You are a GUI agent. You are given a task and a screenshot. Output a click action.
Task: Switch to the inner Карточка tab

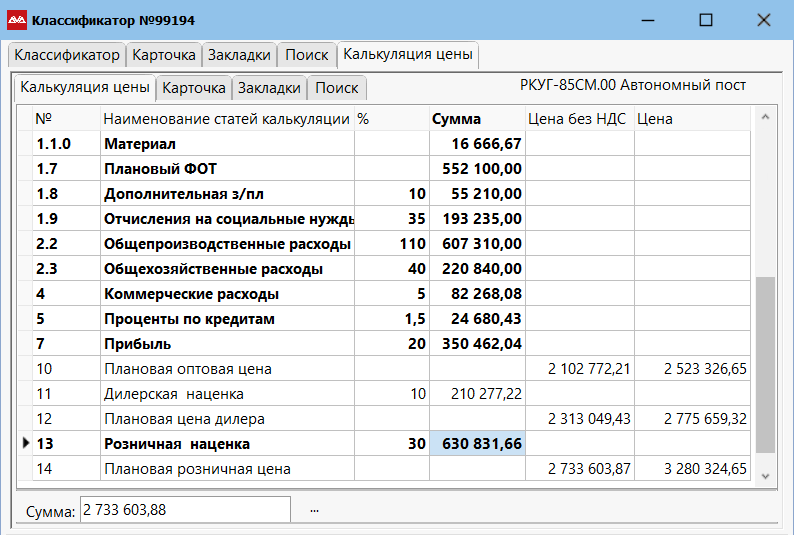coord(194,88)
